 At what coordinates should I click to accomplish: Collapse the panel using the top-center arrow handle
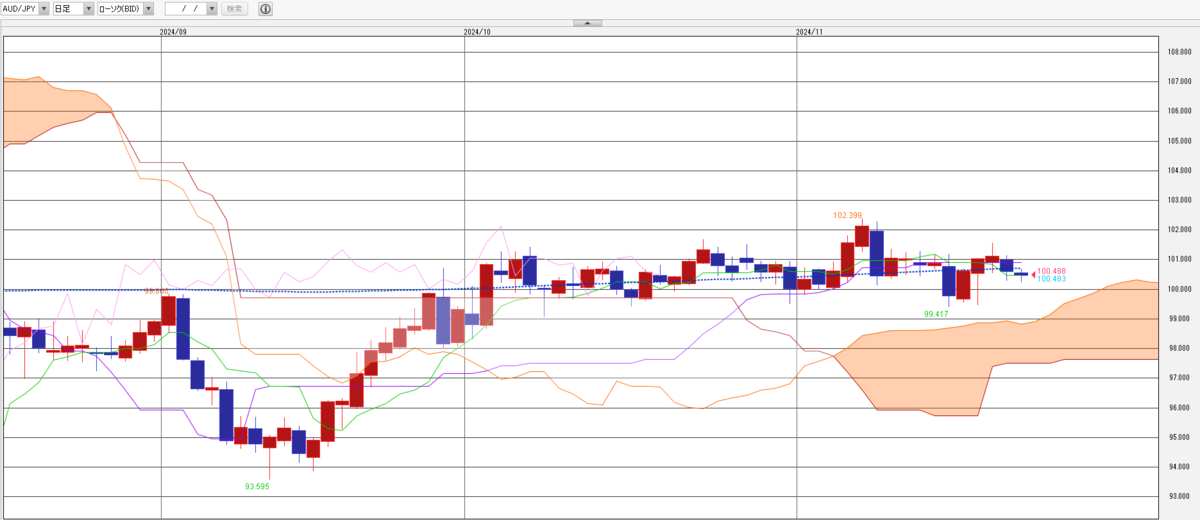588,22
